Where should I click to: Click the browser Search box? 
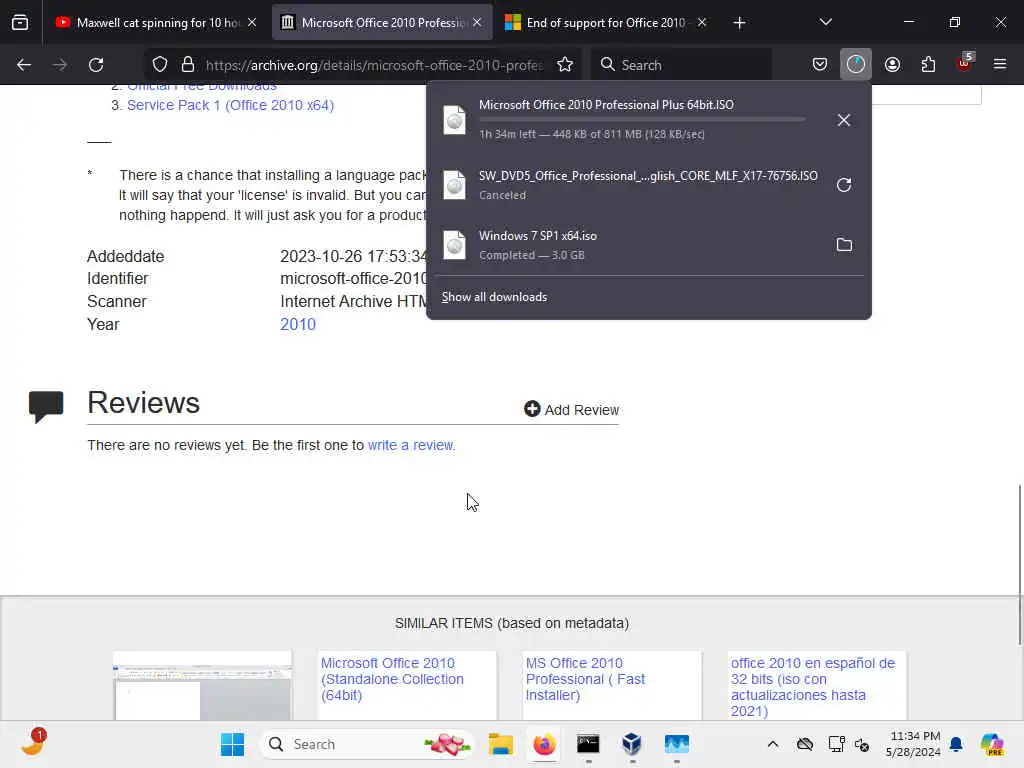click(682, 65)
